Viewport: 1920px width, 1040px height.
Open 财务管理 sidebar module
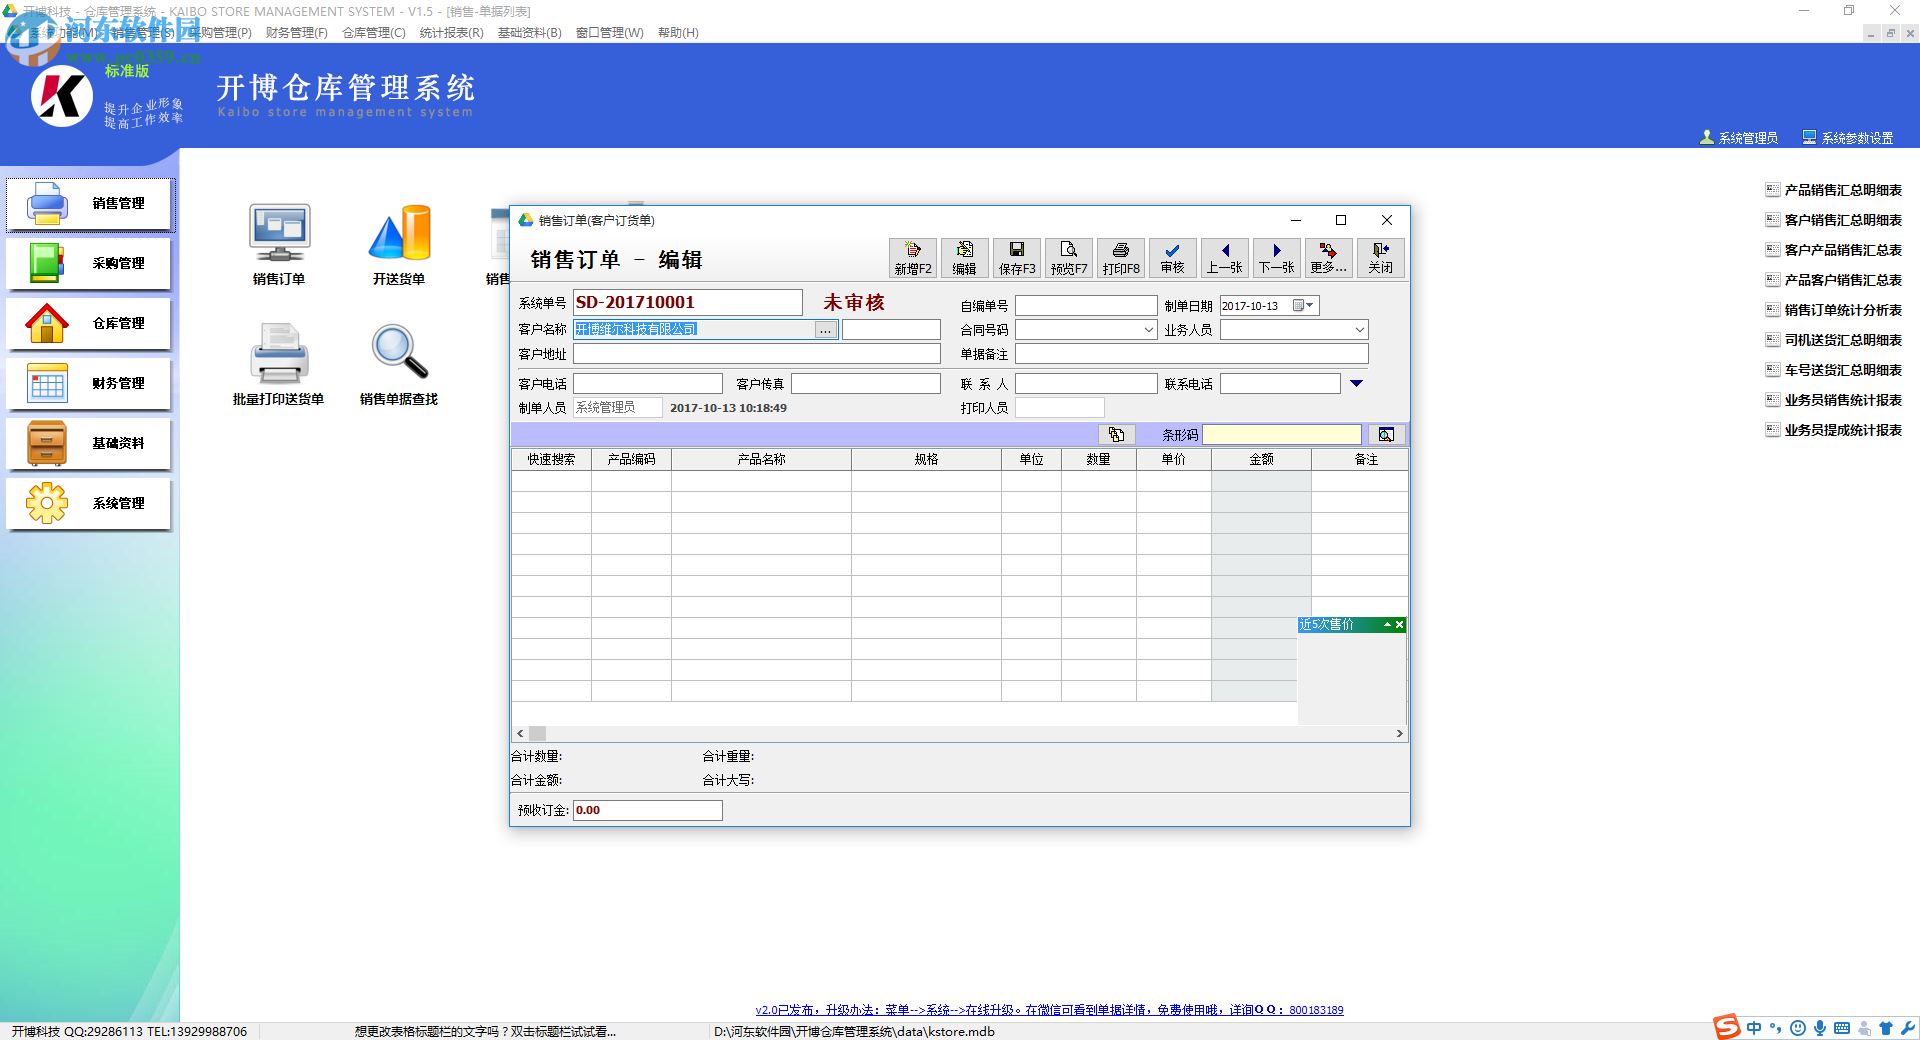[89, 384]
